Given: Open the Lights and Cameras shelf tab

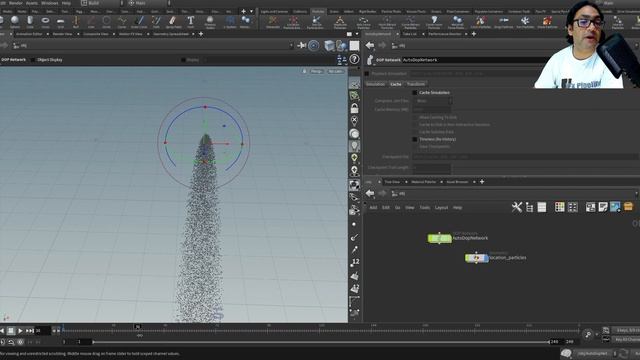Looking at the screenshot, I should point(274,11).
